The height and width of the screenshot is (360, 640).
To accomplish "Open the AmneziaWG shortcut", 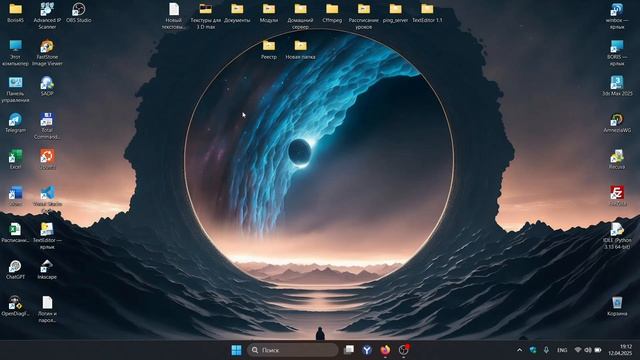I will click(617, 123).
